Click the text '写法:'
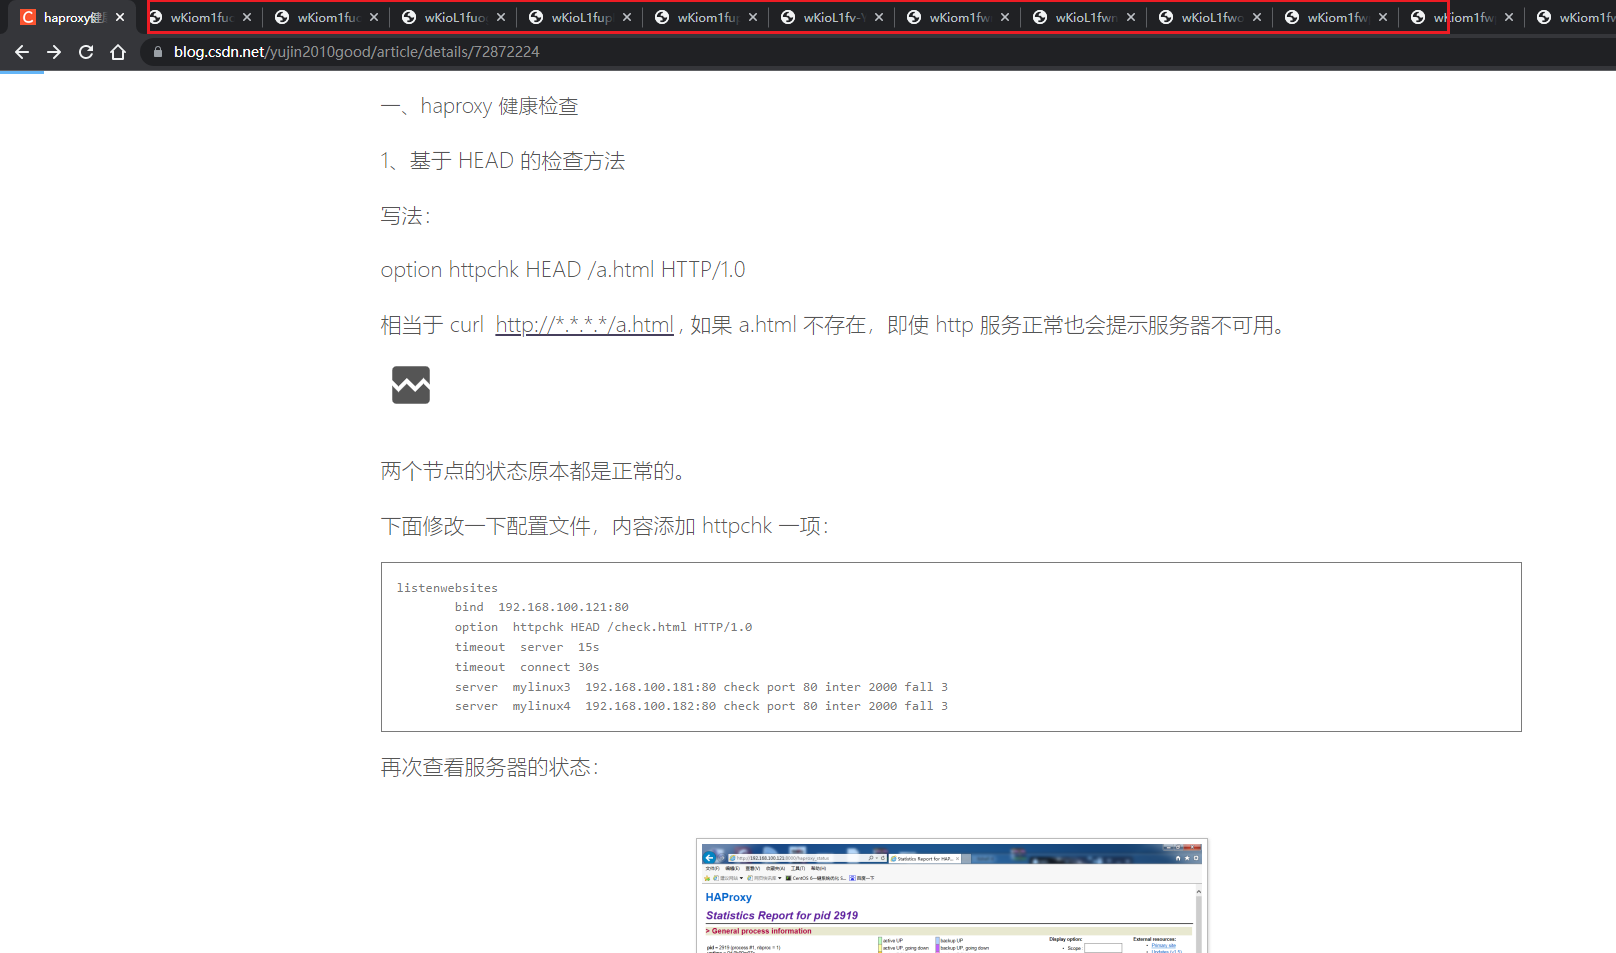 (x=405, y=216)
